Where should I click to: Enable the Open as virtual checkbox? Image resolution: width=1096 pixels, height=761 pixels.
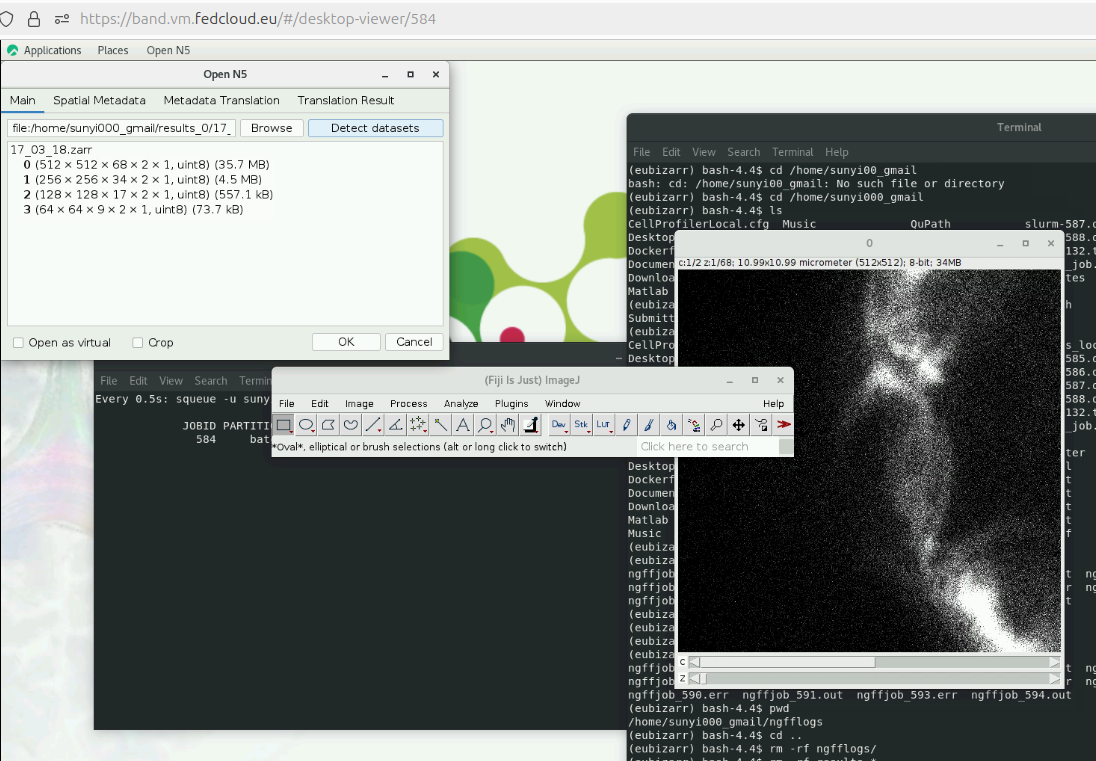(x=19, y=342)
